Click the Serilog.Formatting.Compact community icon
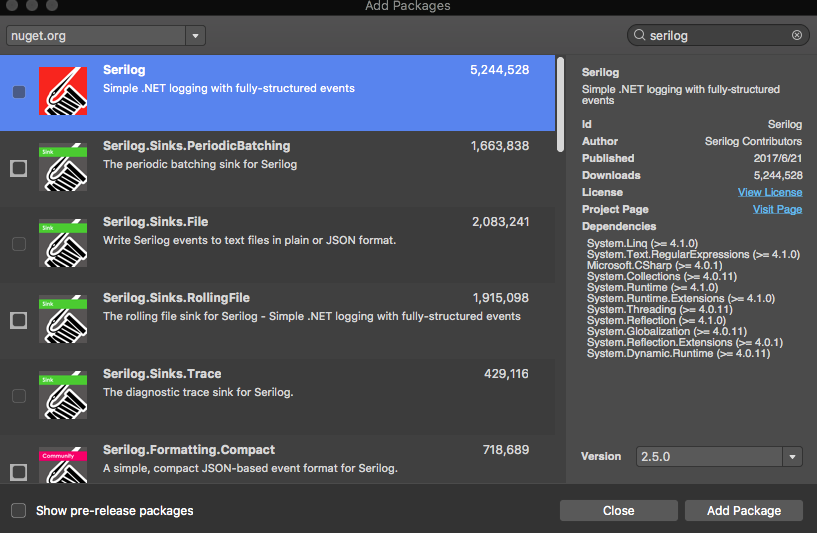817x533 pixels. pos(63,466)
